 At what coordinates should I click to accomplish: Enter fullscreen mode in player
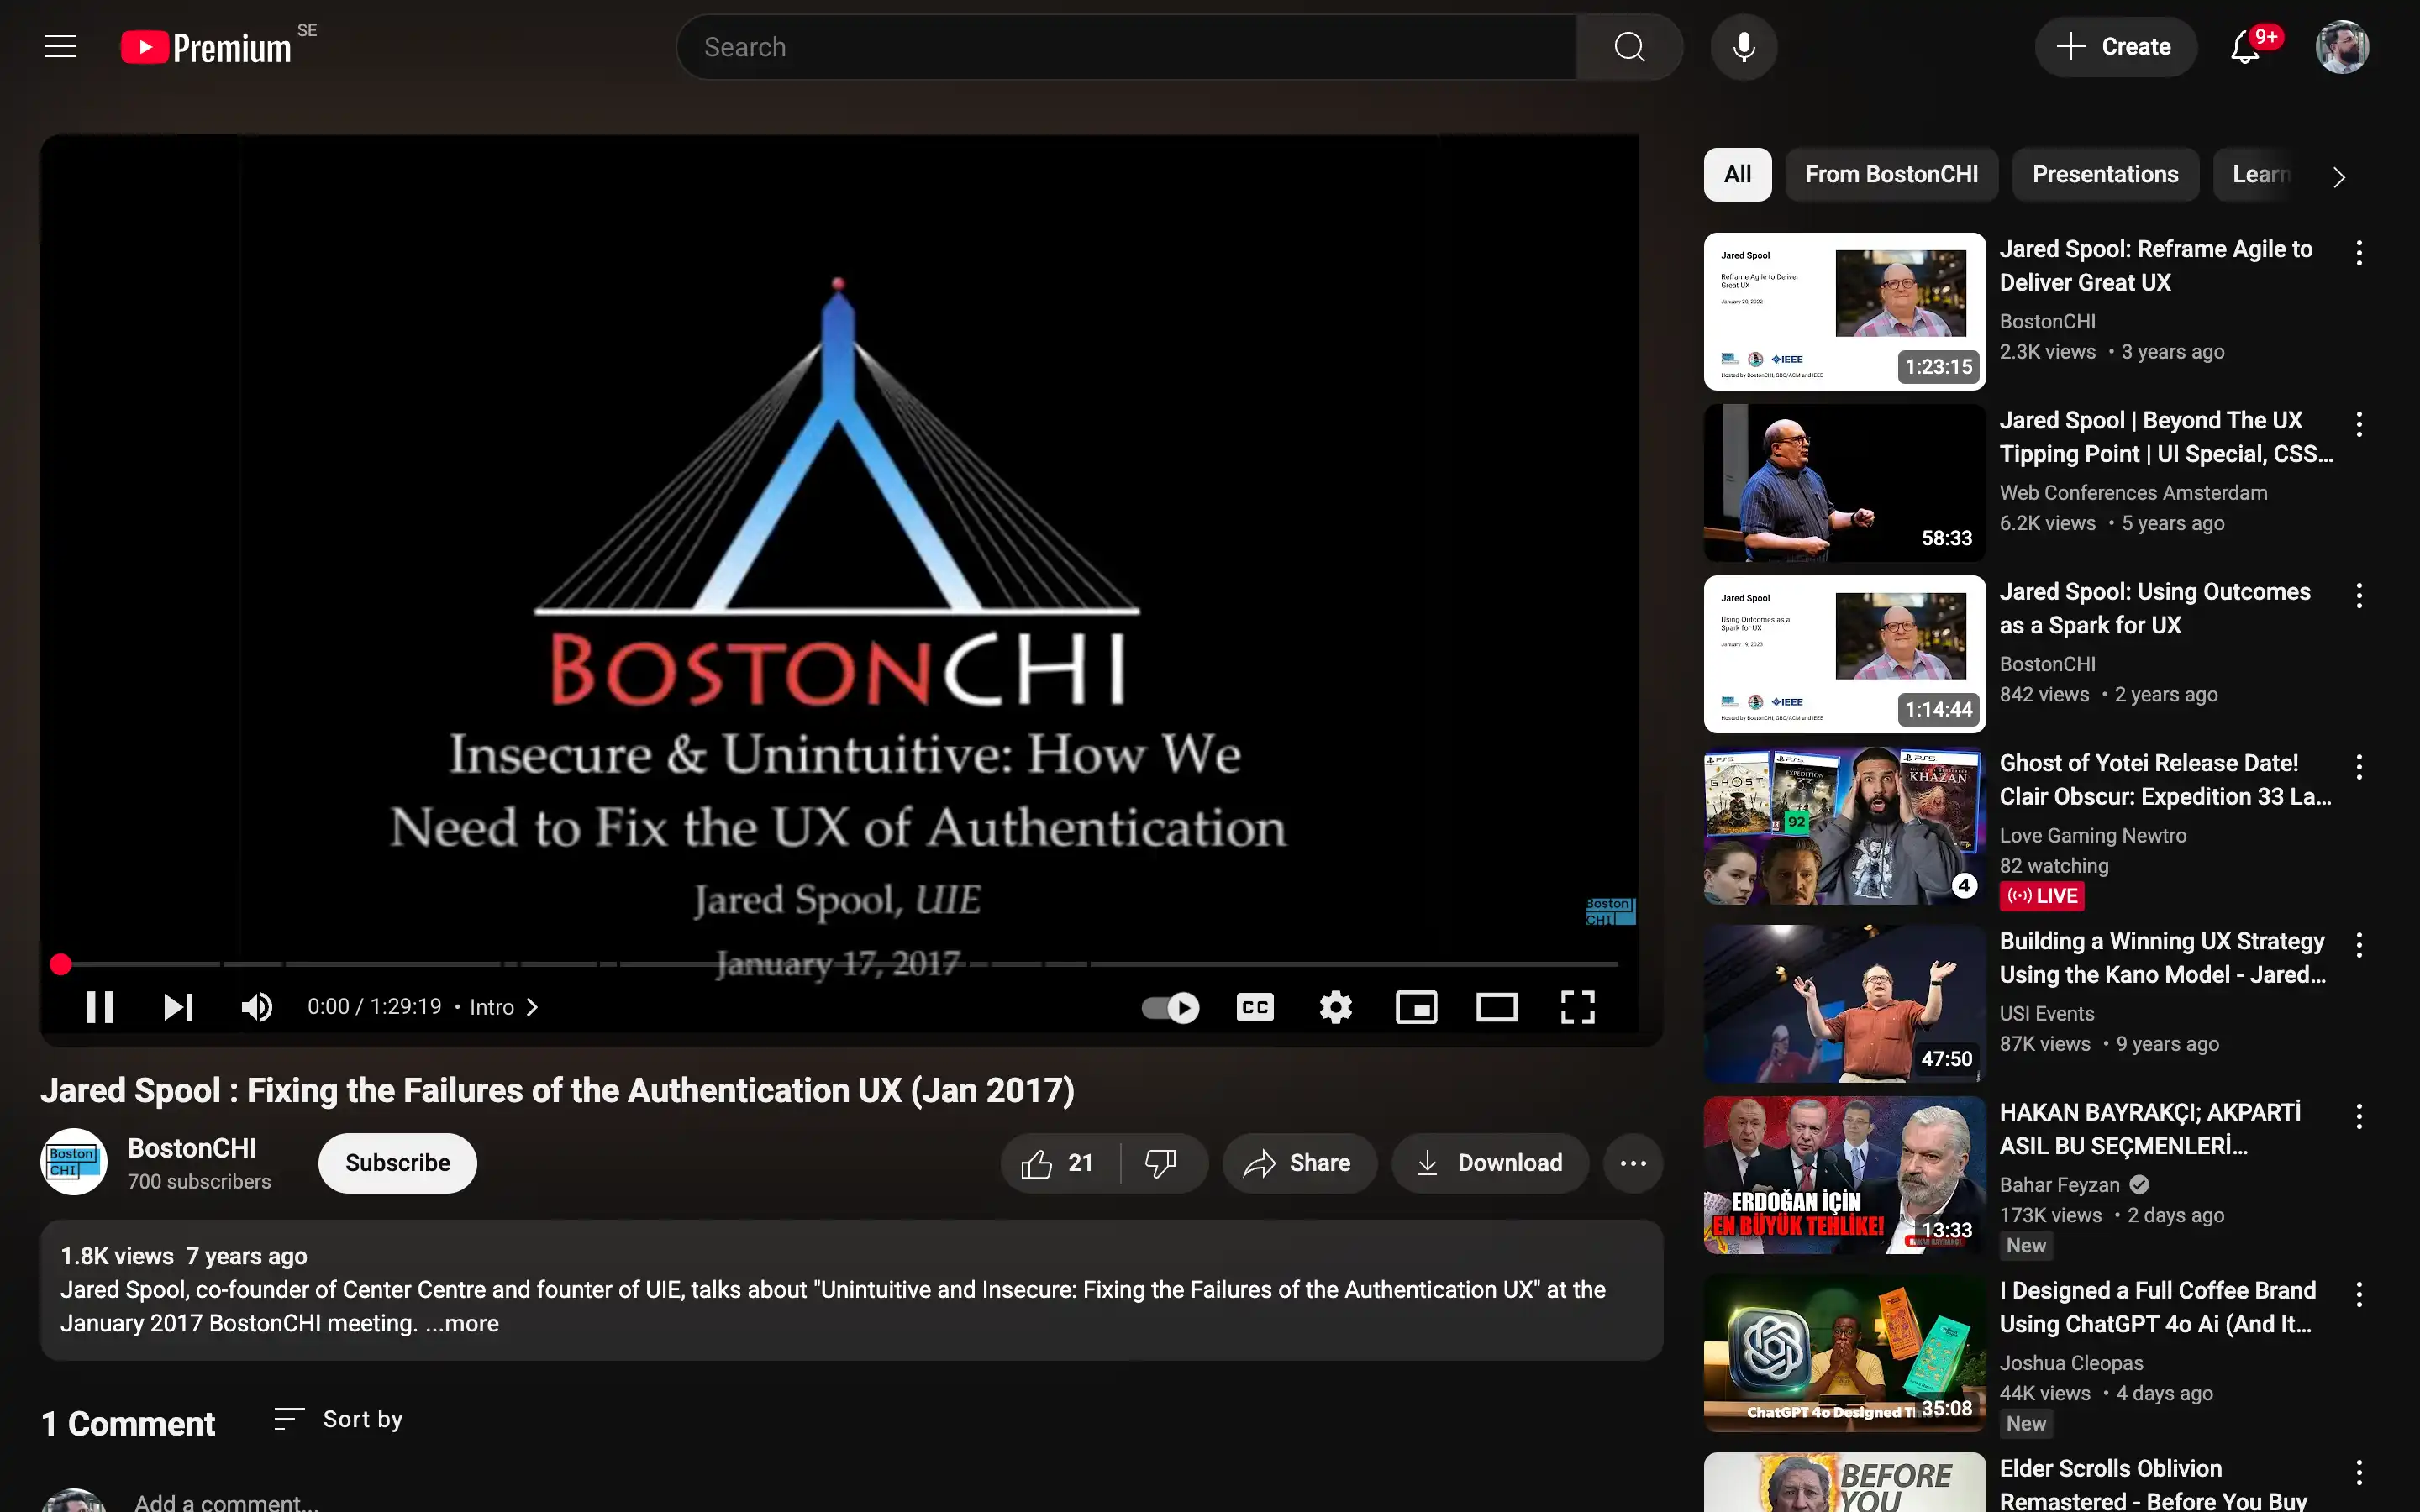pos(1577,1007)
